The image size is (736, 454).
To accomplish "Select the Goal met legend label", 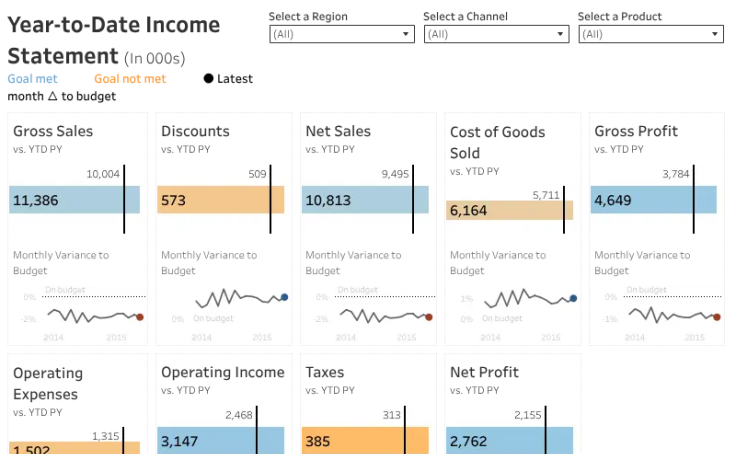I will coord(32,78).
